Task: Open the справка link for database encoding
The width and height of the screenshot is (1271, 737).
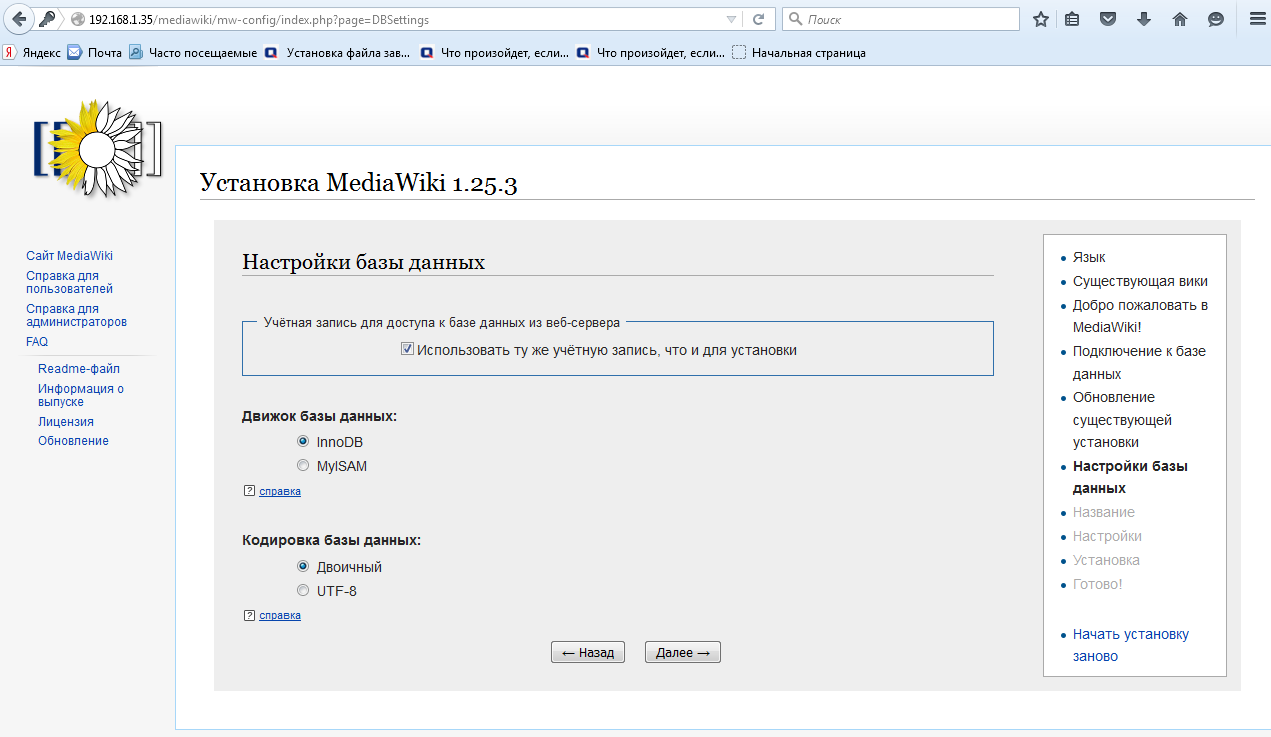Action: point(280,615)
